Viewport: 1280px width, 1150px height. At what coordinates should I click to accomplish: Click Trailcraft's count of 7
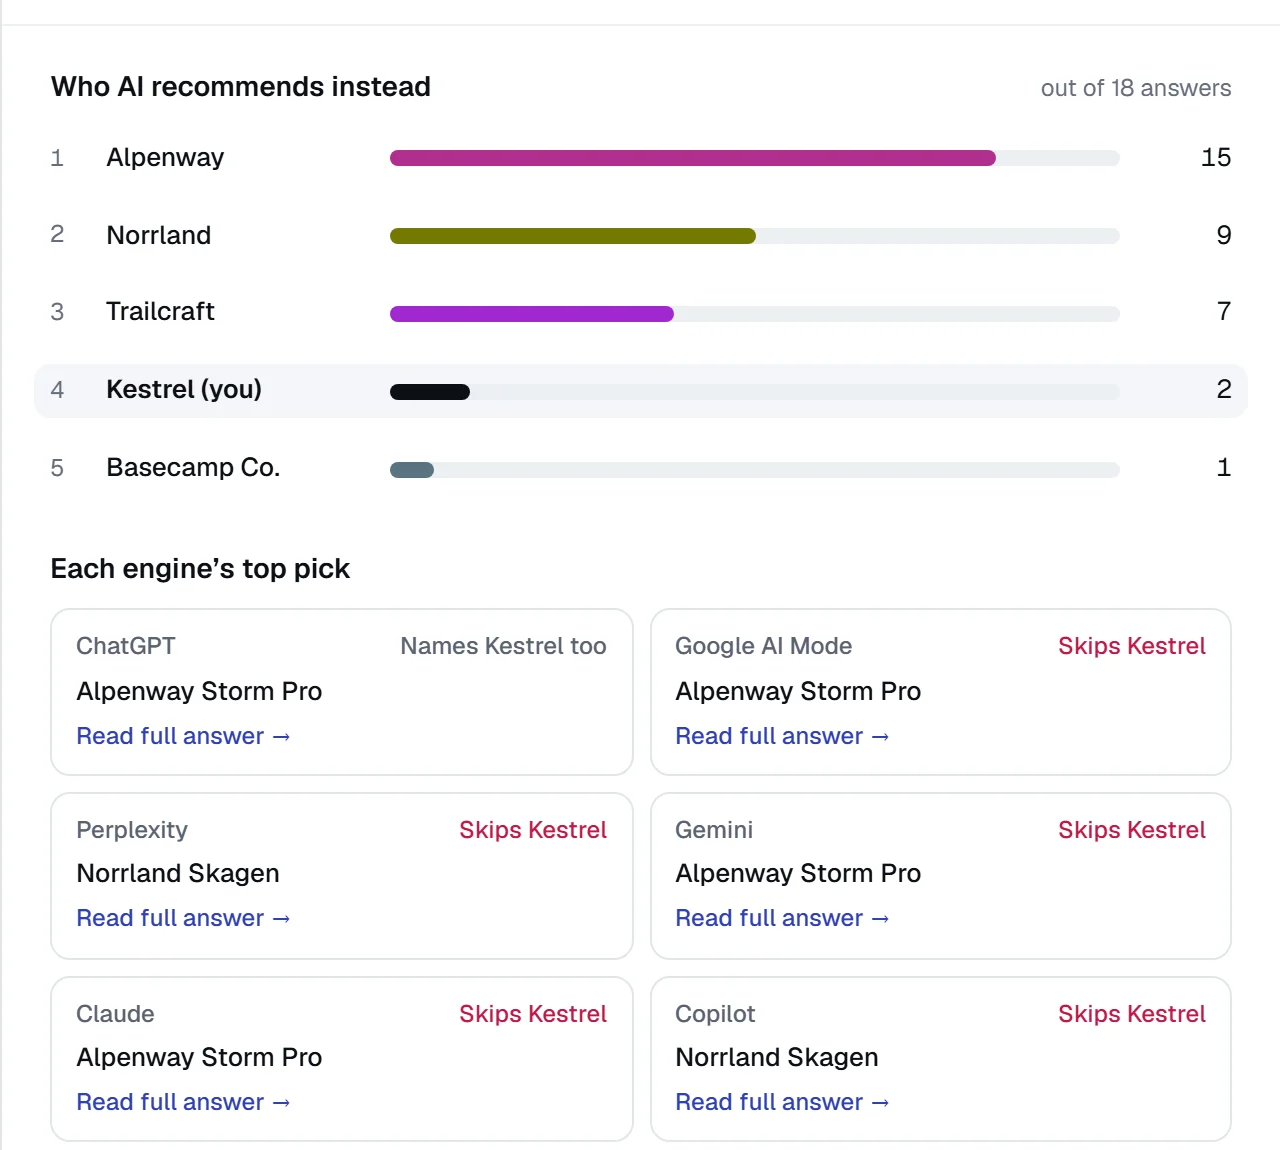pyautogui.click(x=1224, y=311)
